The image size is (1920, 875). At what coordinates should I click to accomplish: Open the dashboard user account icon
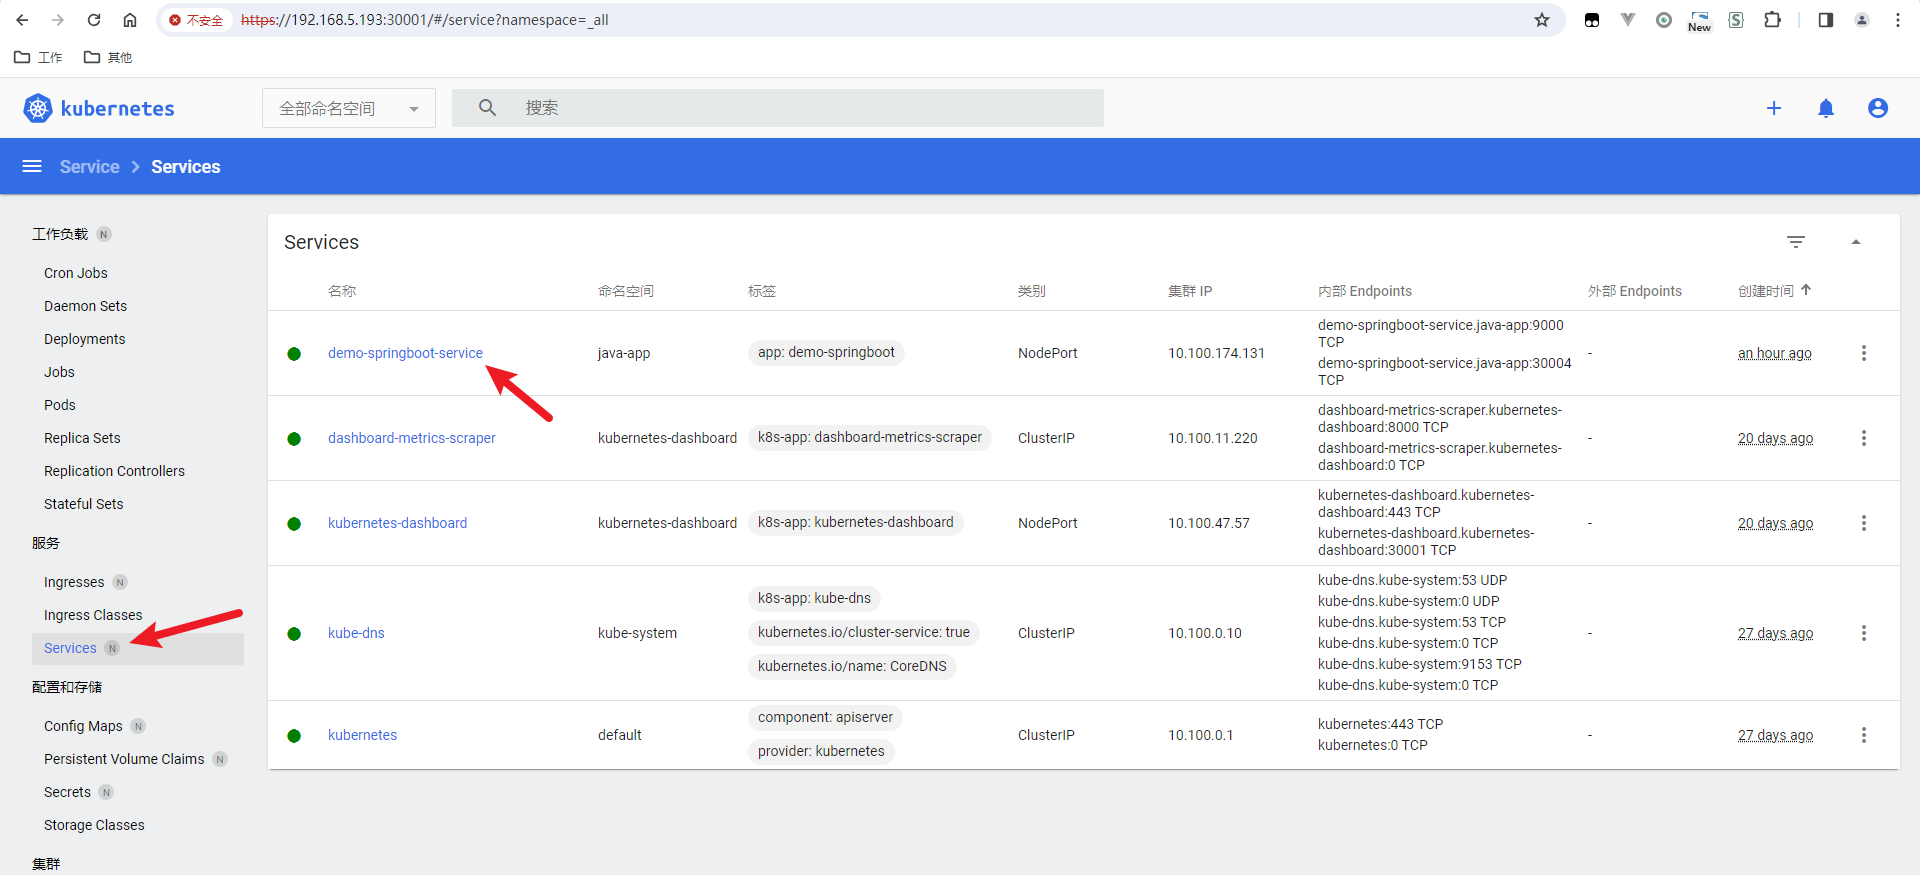(1878, 108)
